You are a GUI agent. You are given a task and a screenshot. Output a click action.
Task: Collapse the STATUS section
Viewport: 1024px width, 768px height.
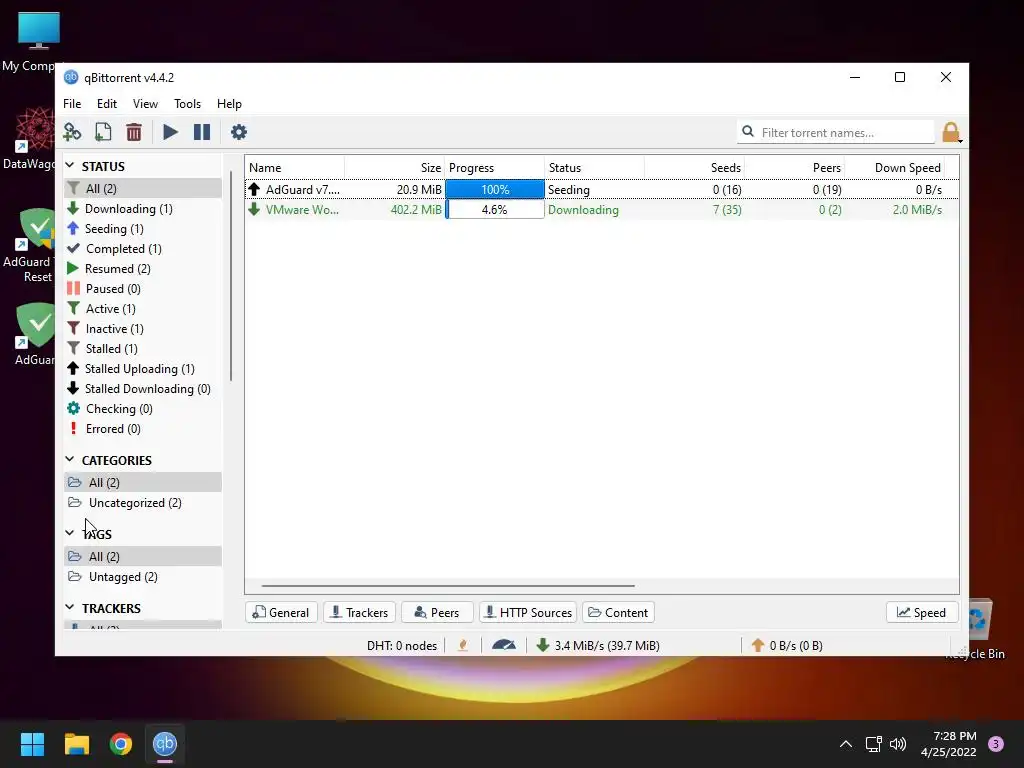70,166
